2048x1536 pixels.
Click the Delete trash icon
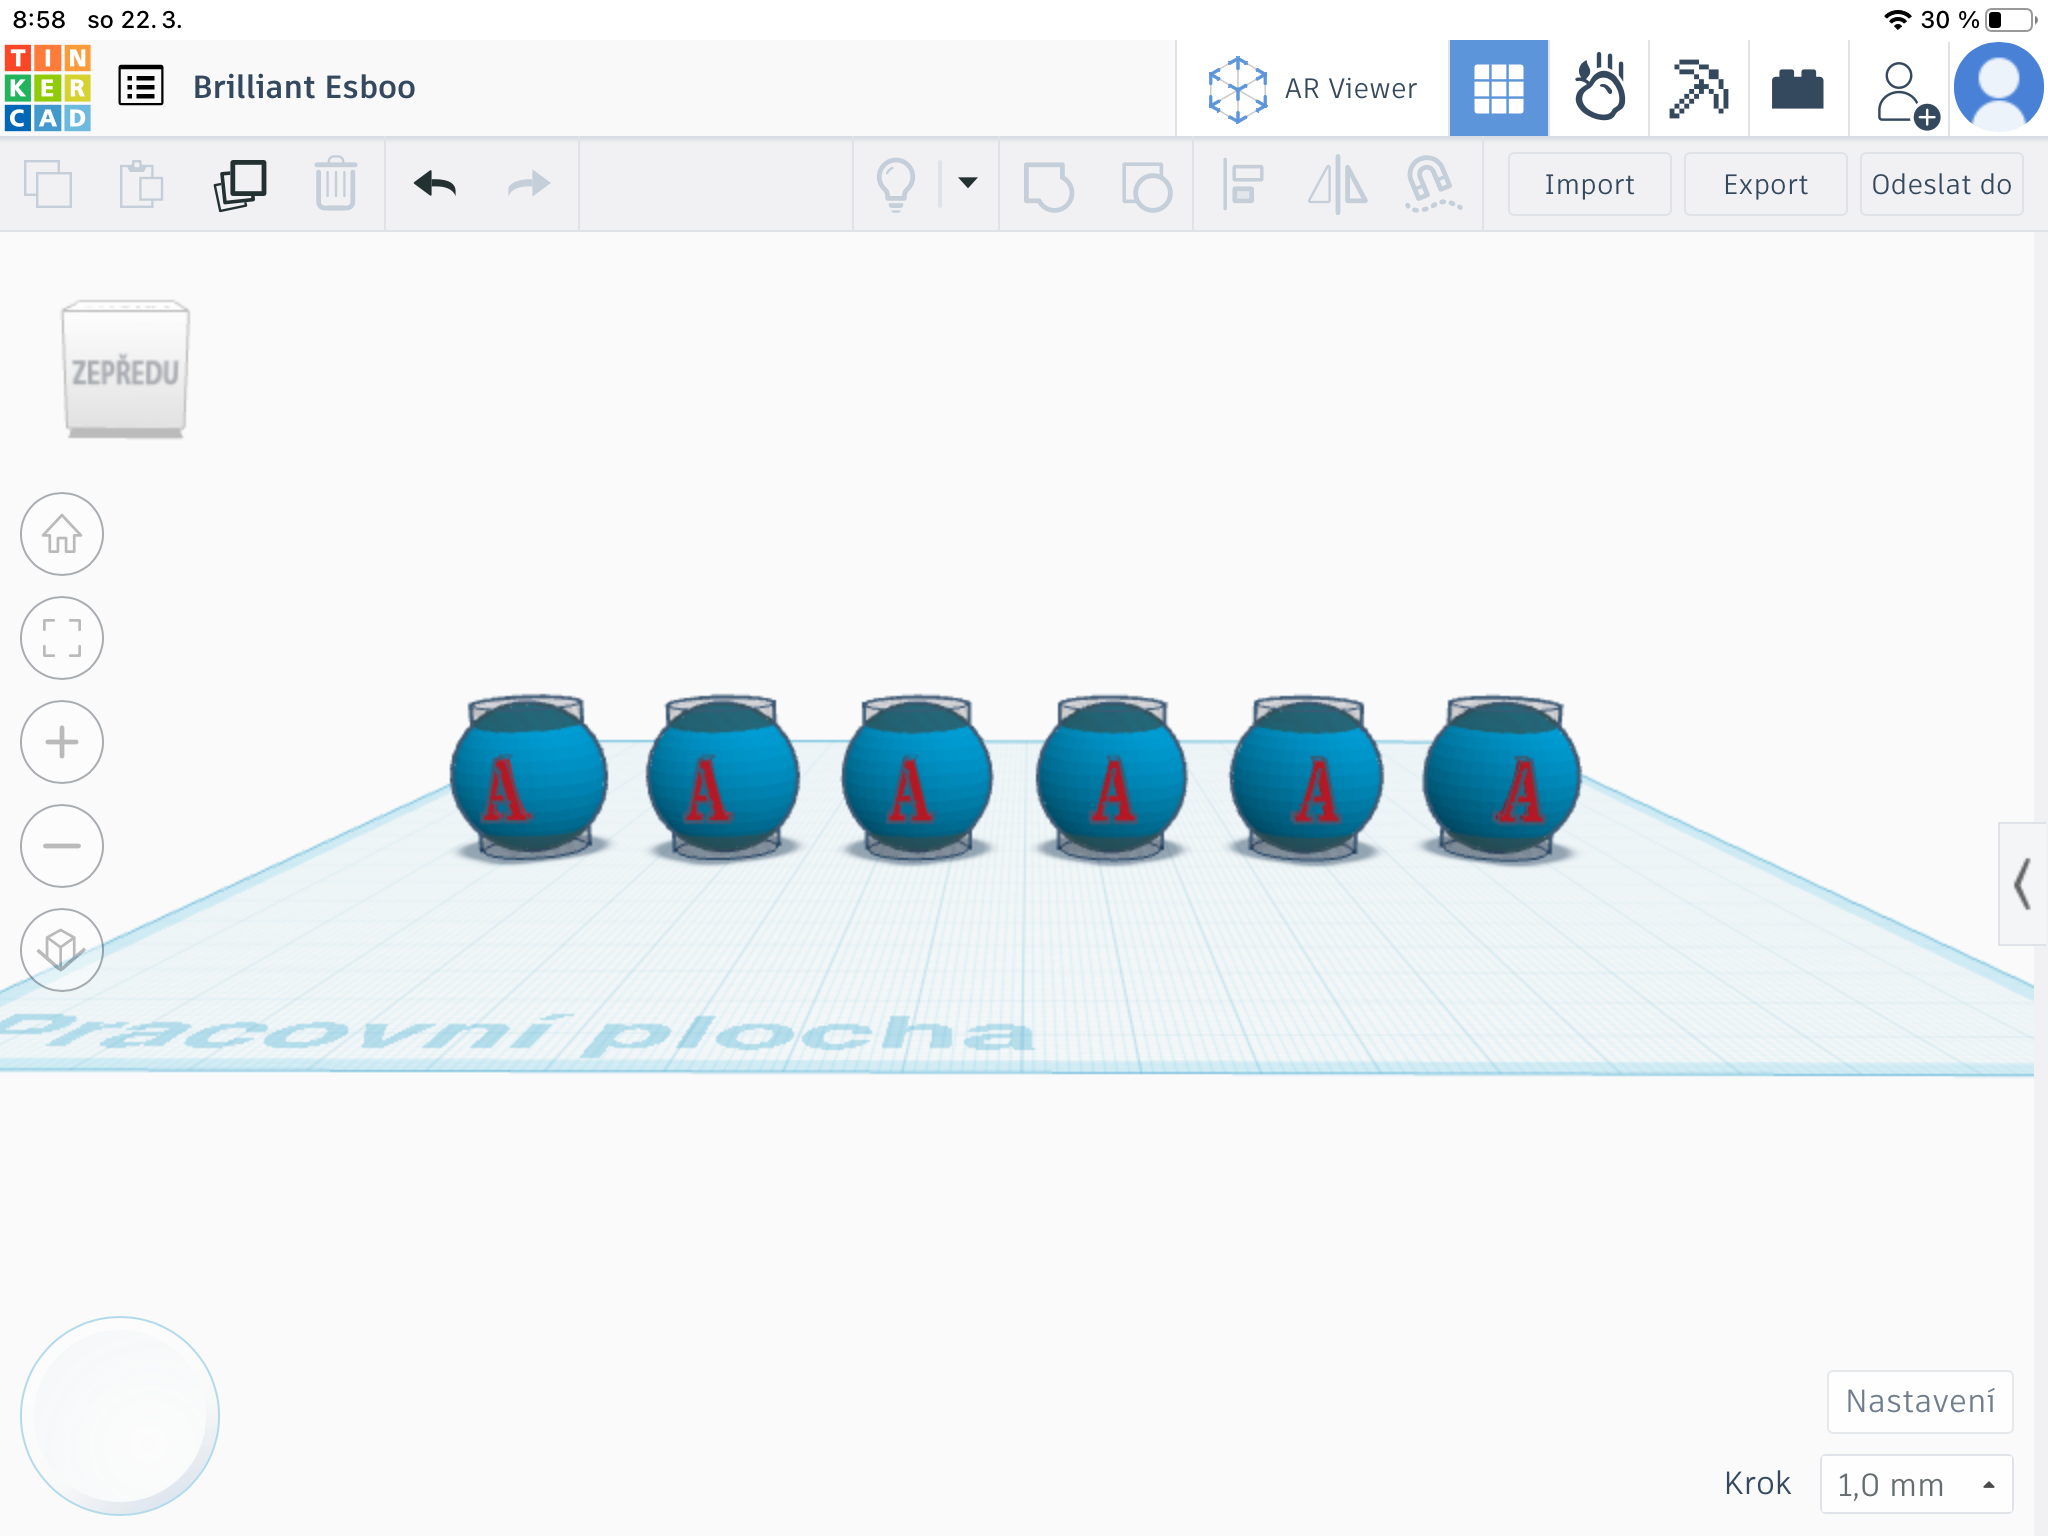336,184
